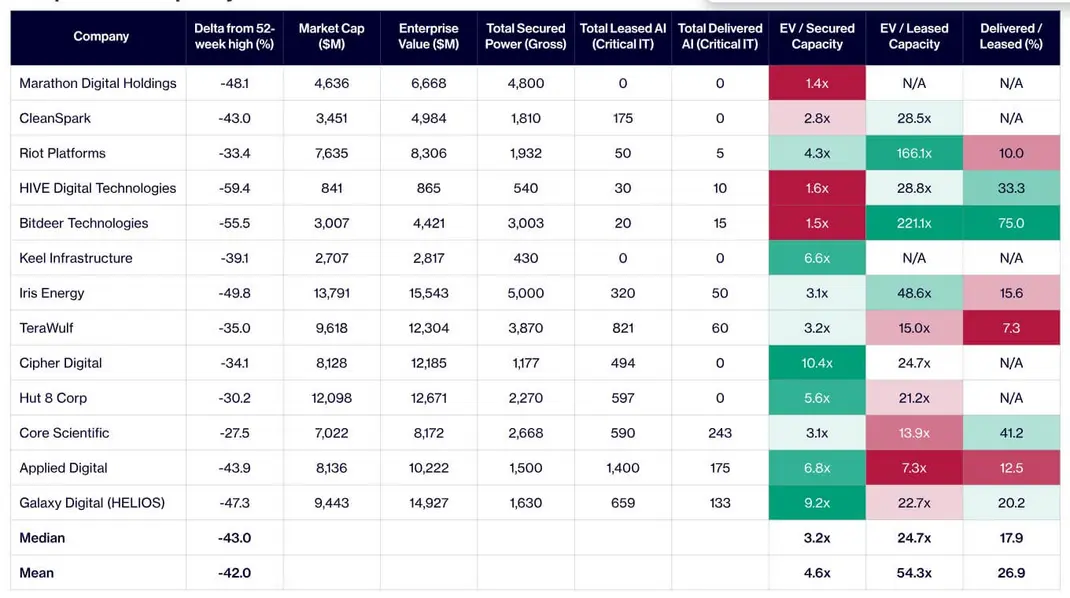1070x598 pixels.
Task: Select the Median row label
Action: point(42,538)
